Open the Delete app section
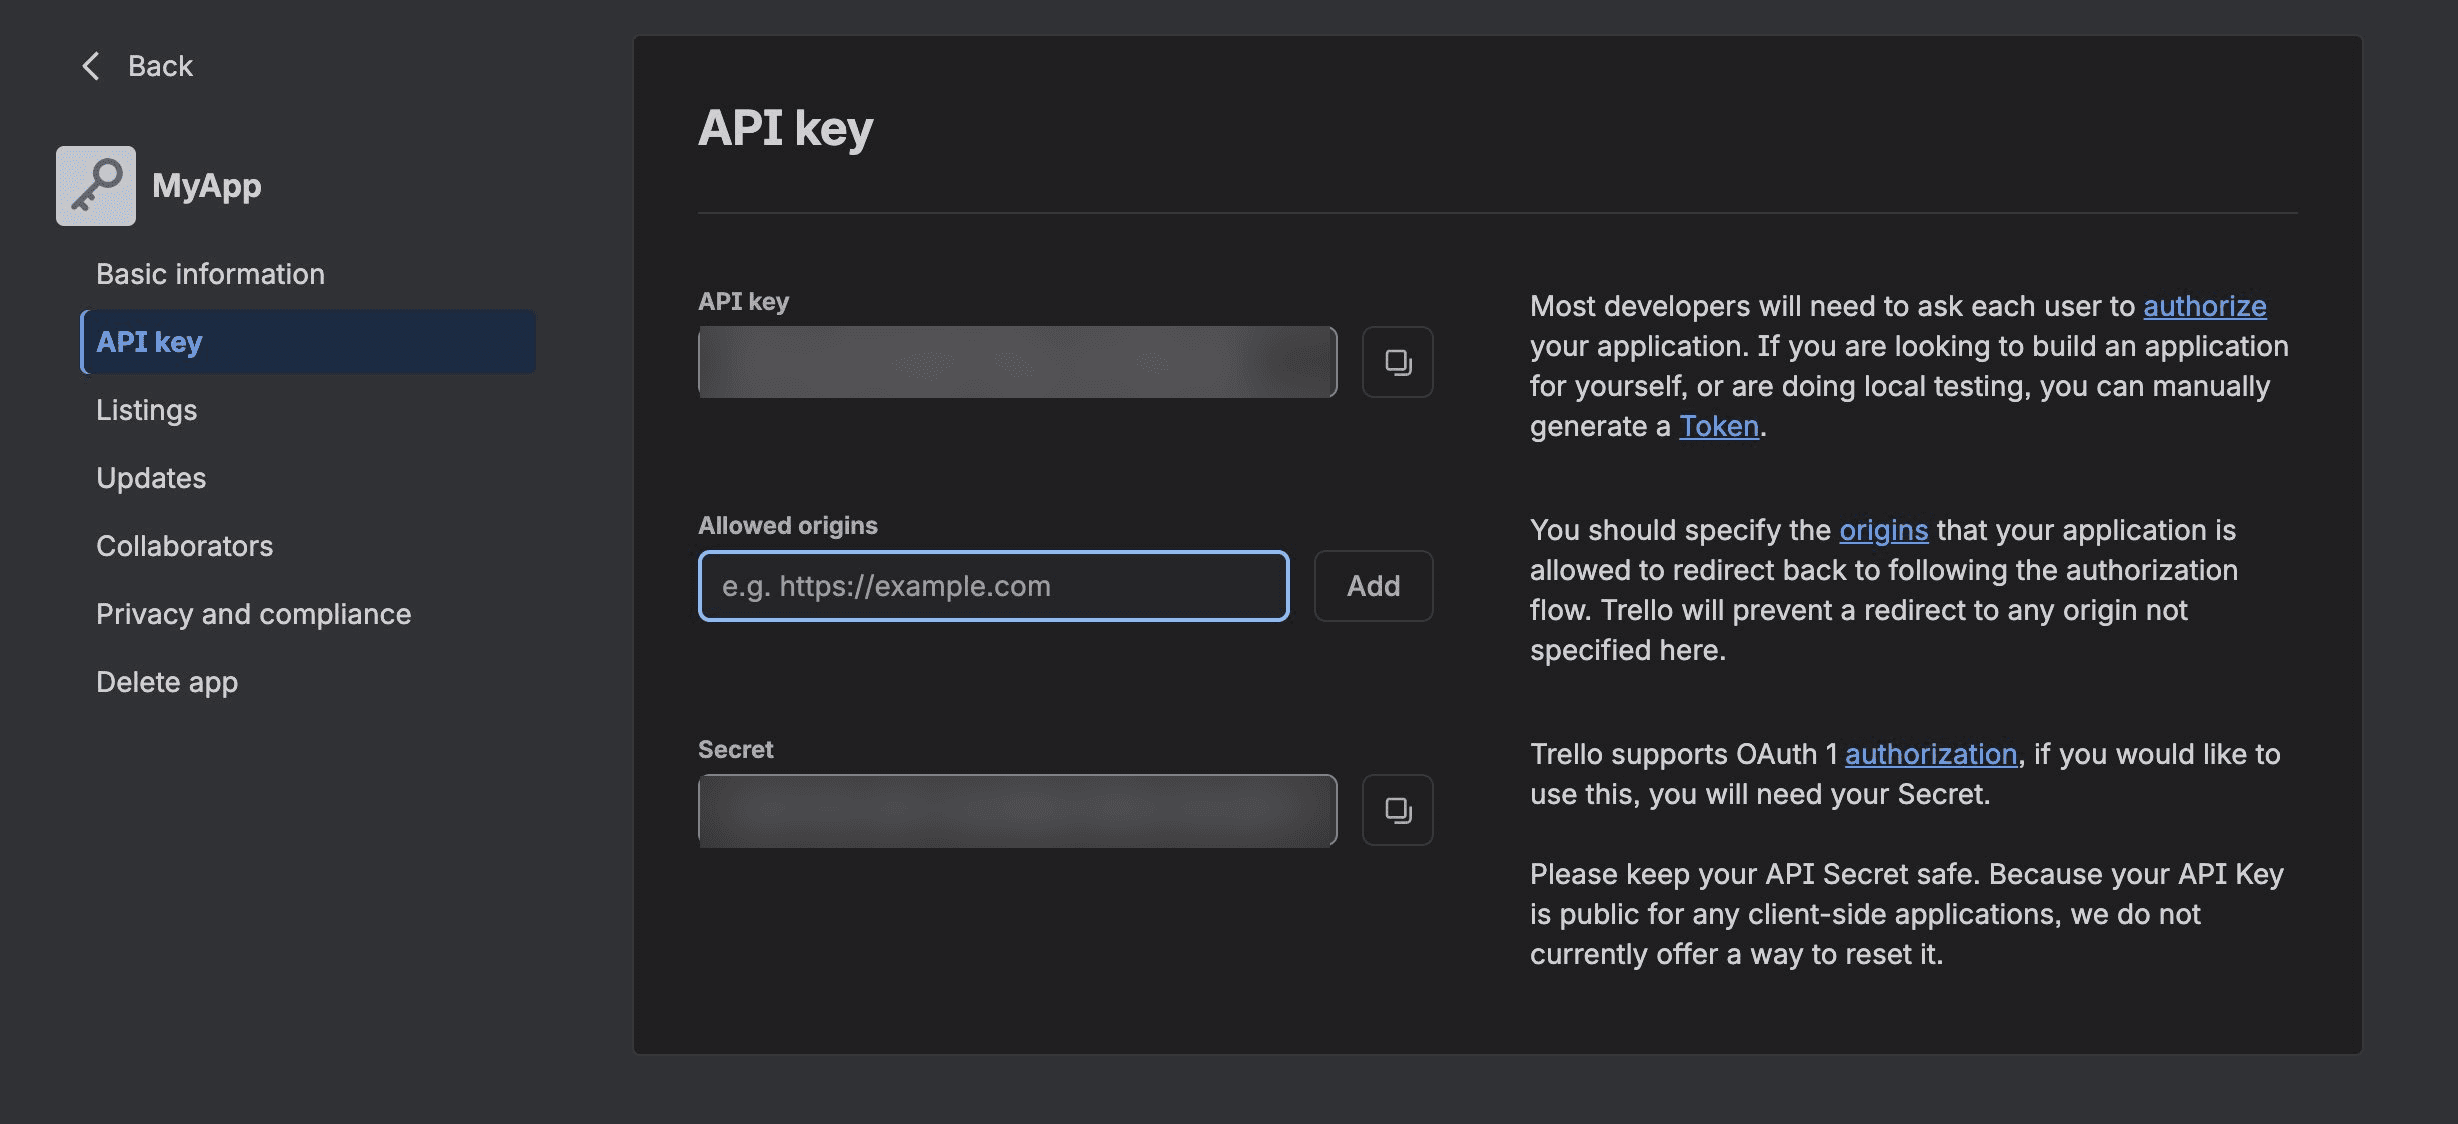Viewport: 2458px width, 1124px height. [167, 682]
